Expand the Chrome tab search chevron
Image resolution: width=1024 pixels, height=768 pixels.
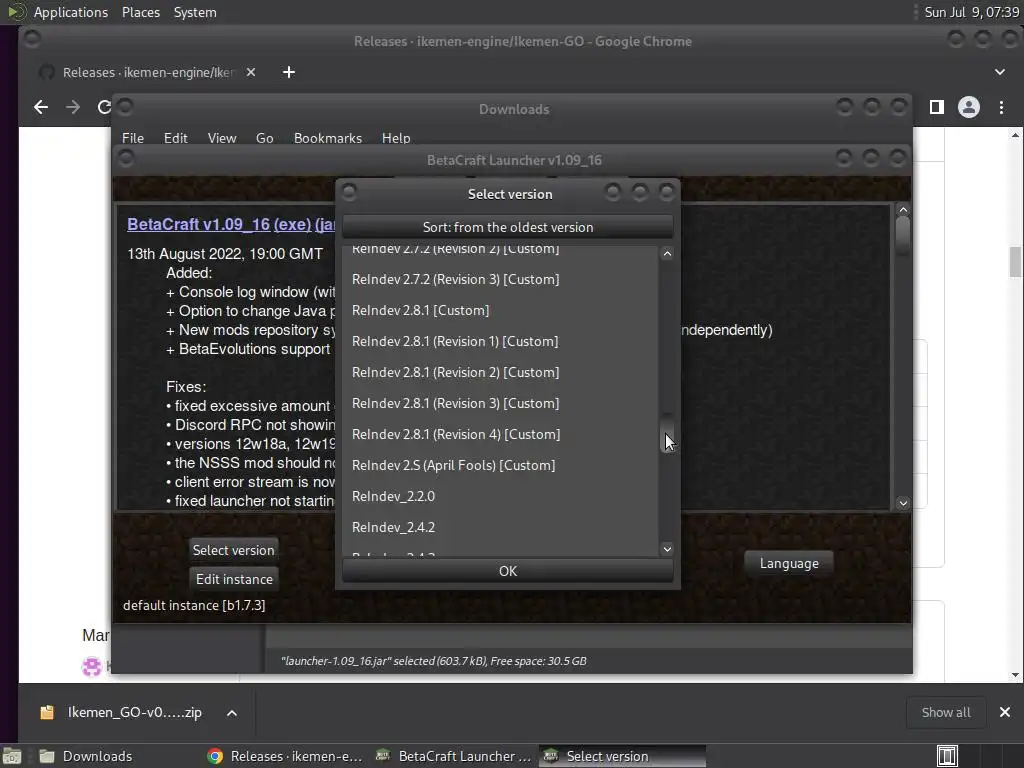tap(1000, 72)
